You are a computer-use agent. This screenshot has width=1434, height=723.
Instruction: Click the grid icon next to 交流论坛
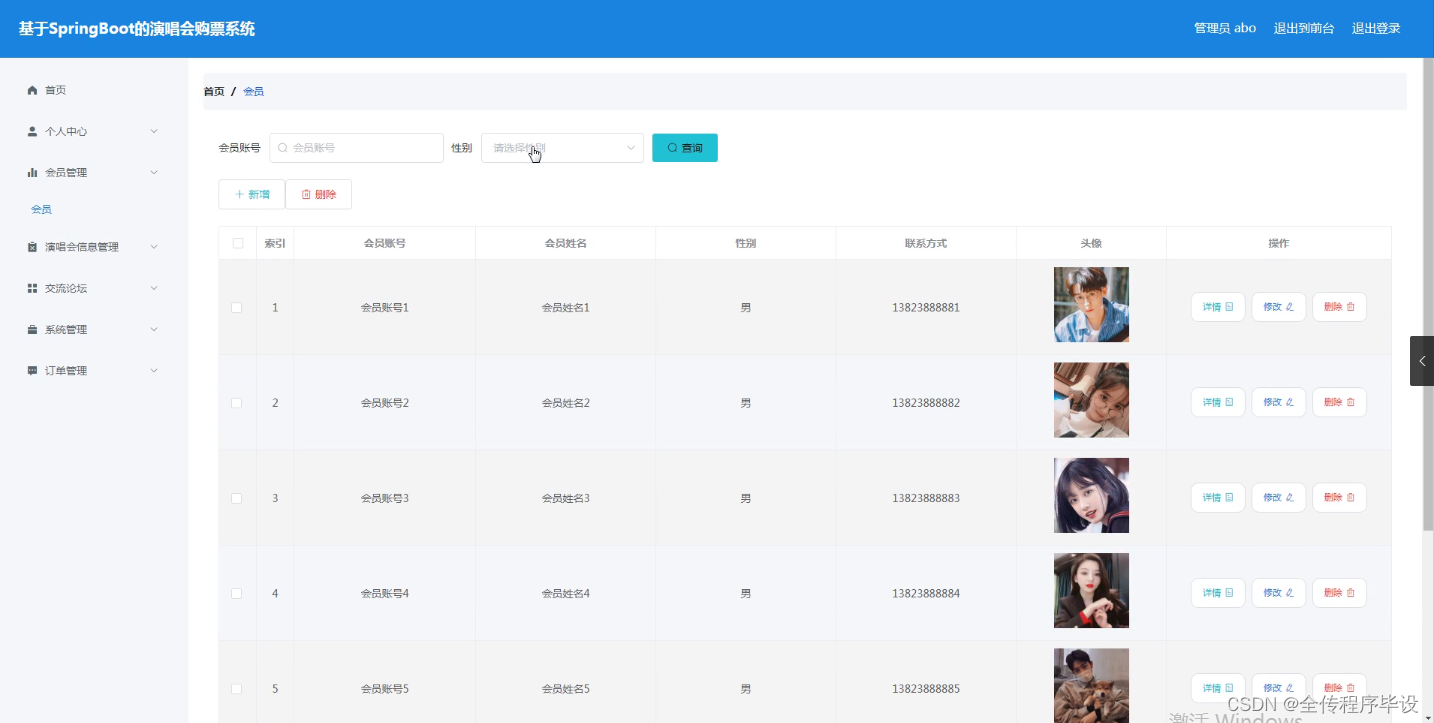(x=31, y=287)
